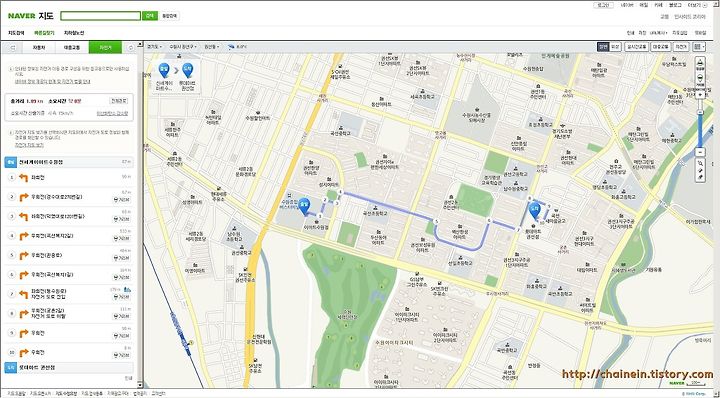Click the round icon right of 자전거 tab

click(130, 47)
